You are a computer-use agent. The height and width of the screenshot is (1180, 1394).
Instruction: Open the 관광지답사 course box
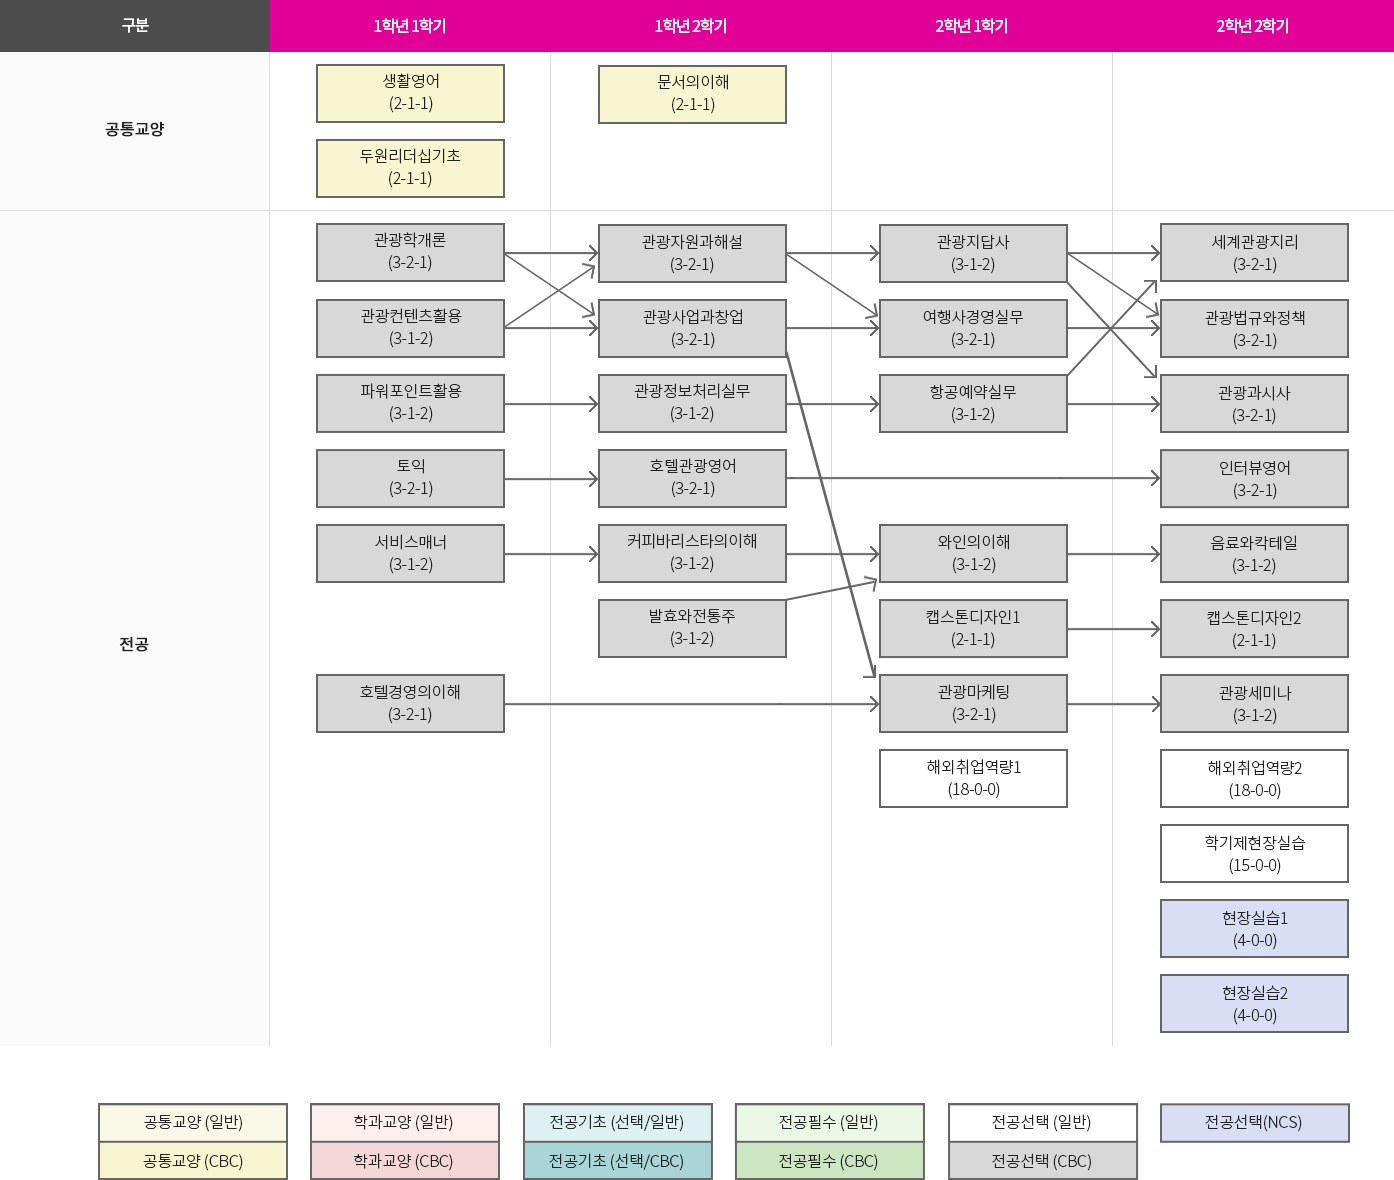(973, 253)
